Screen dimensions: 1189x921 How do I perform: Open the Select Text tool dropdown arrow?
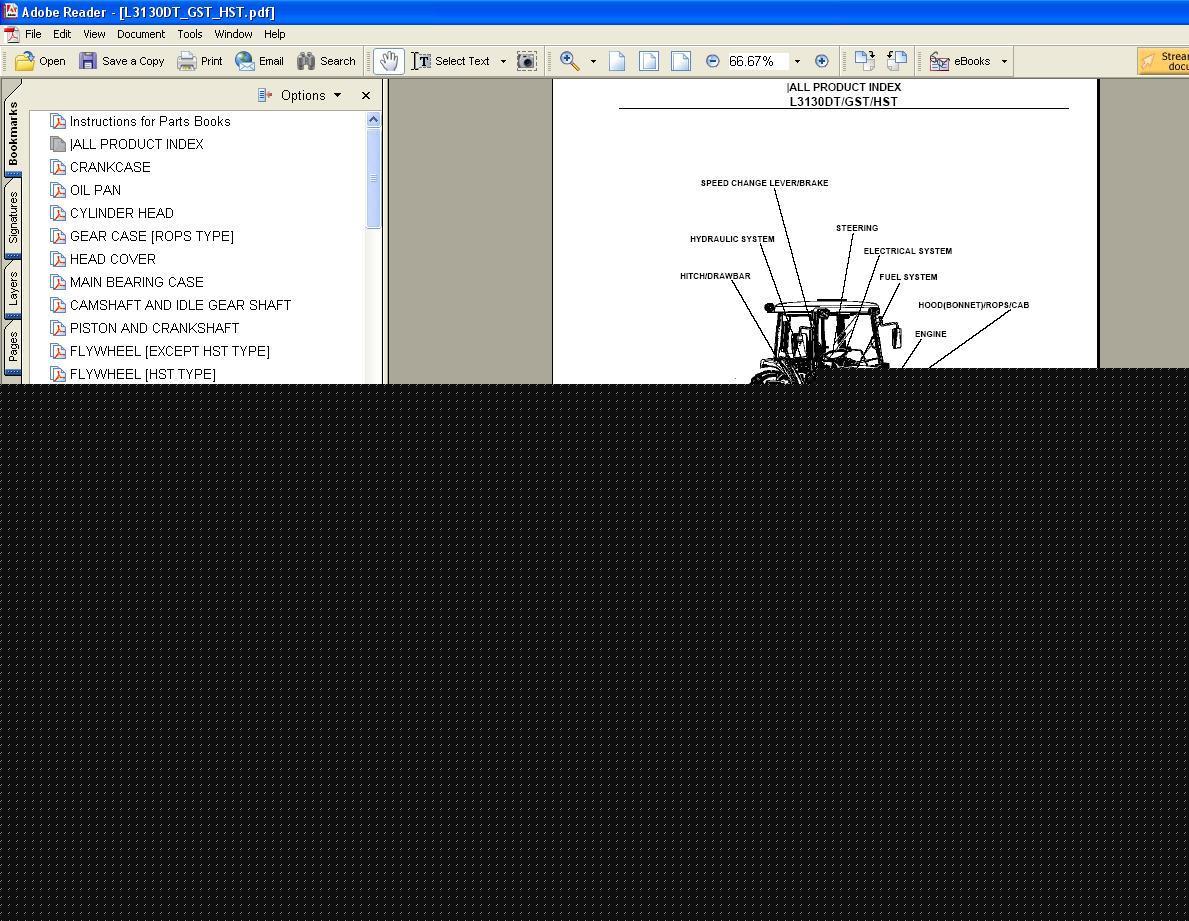pos(503,61)
